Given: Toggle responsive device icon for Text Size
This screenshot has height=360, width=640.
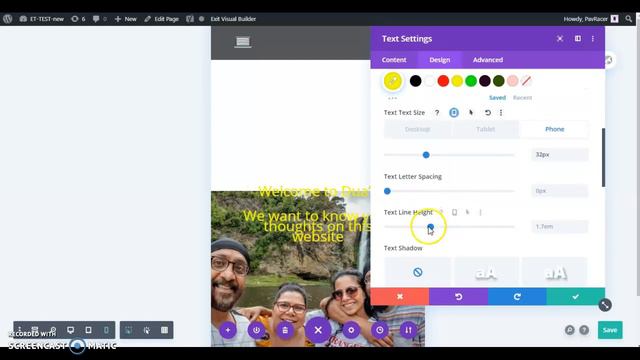Looking at the screenshot, I should pos(454,113).
